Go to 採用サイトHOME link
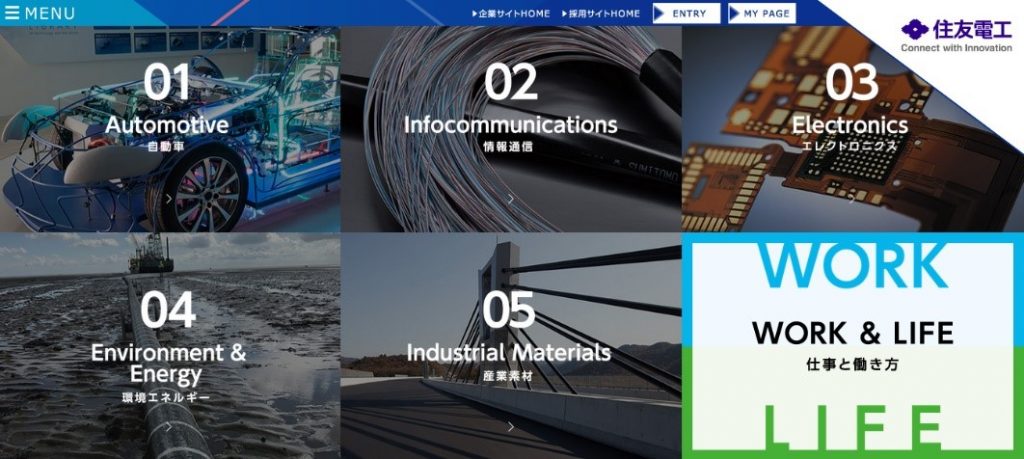Image resolution: width=1024 pixels, height=459 pixels. click(601, 13)
